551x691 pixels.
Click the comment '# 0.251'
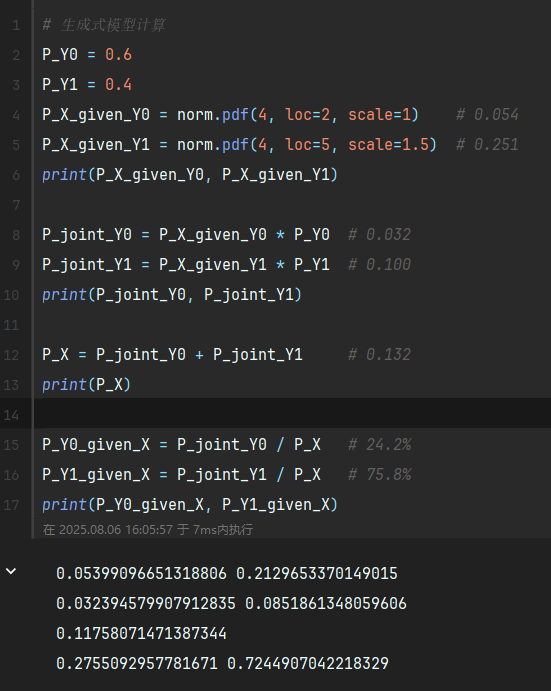(487, 145)
